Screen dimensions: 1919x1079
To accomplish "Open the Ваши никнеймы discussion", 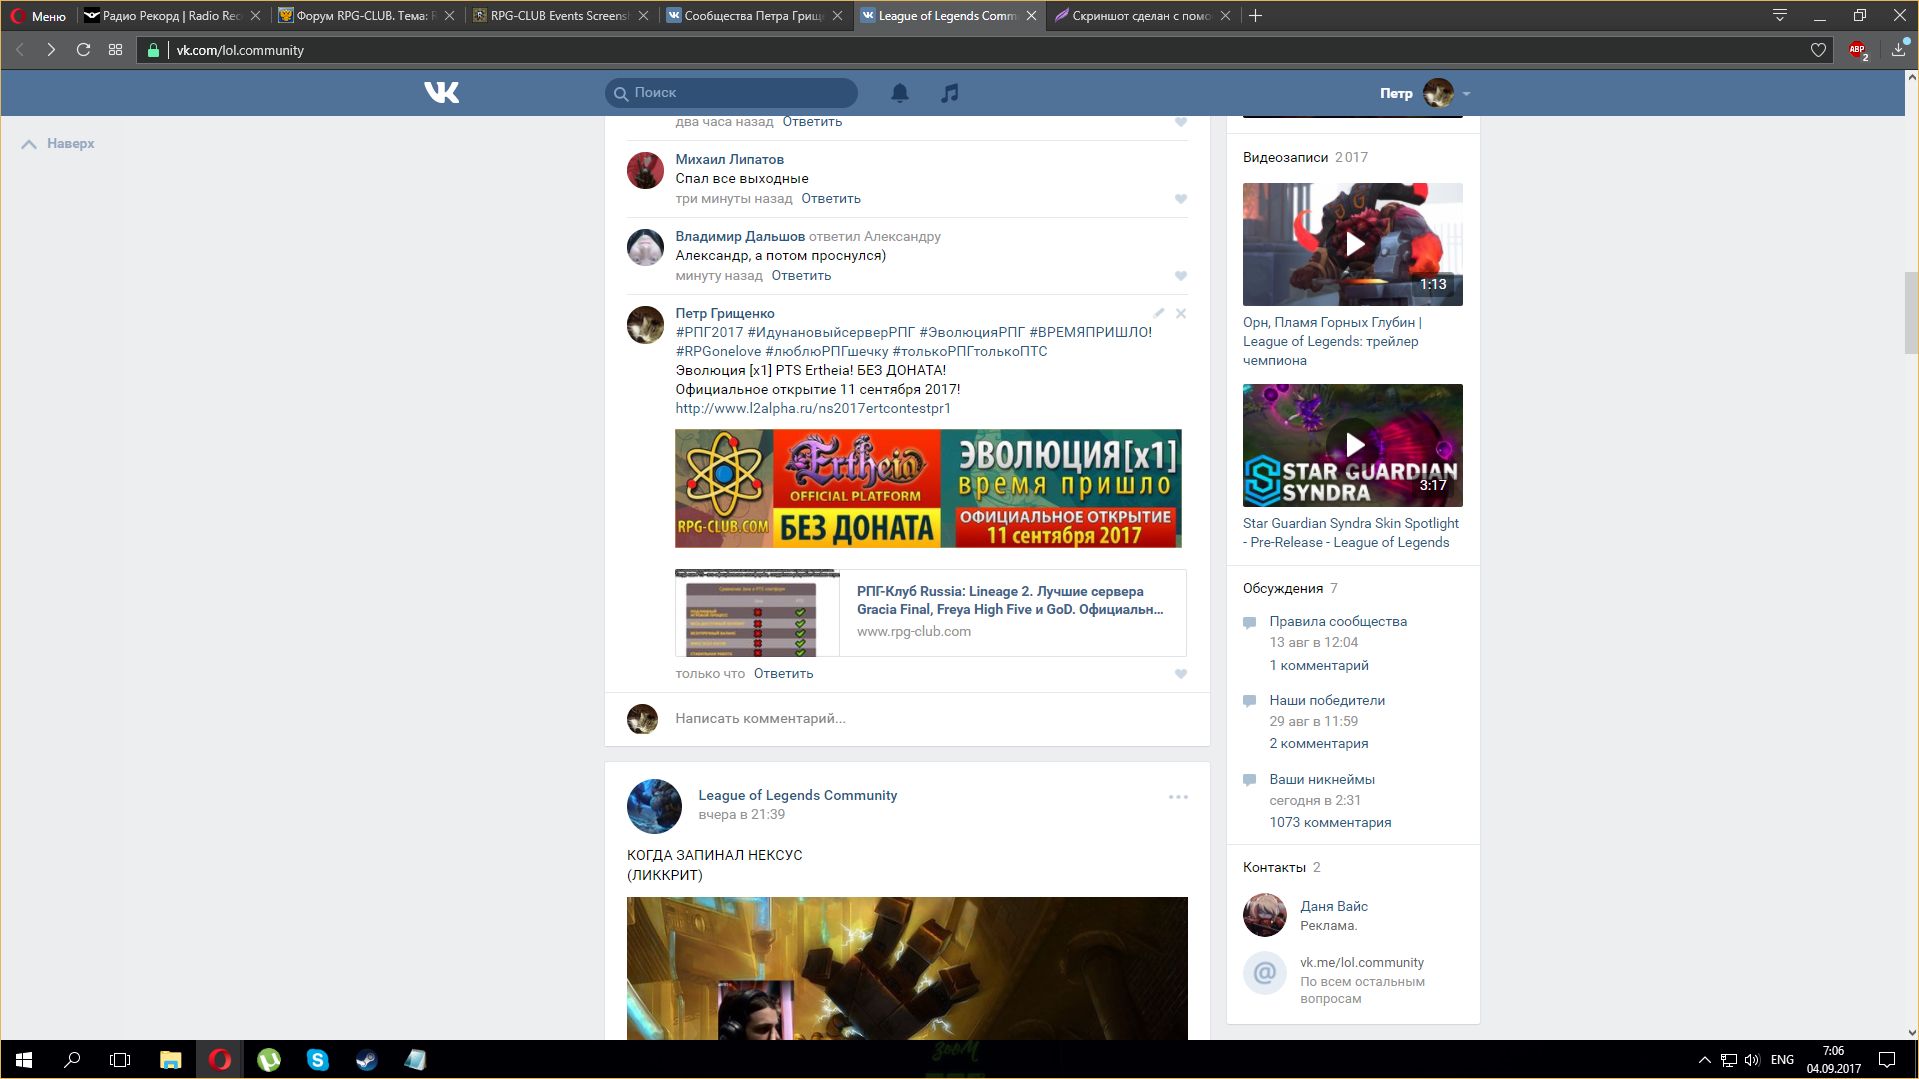I will (x=1322, y=779).
